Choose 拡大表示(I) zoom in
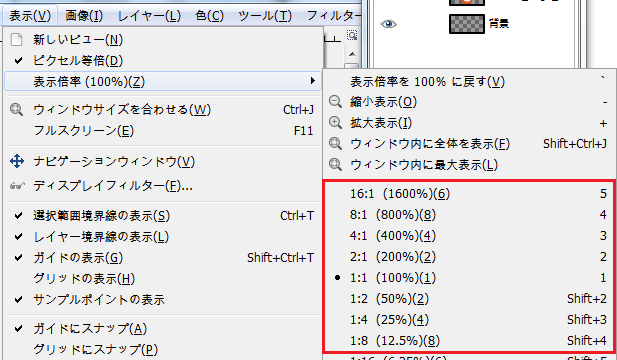Screen dimensions: 617x360 click(x=469, y=123)
